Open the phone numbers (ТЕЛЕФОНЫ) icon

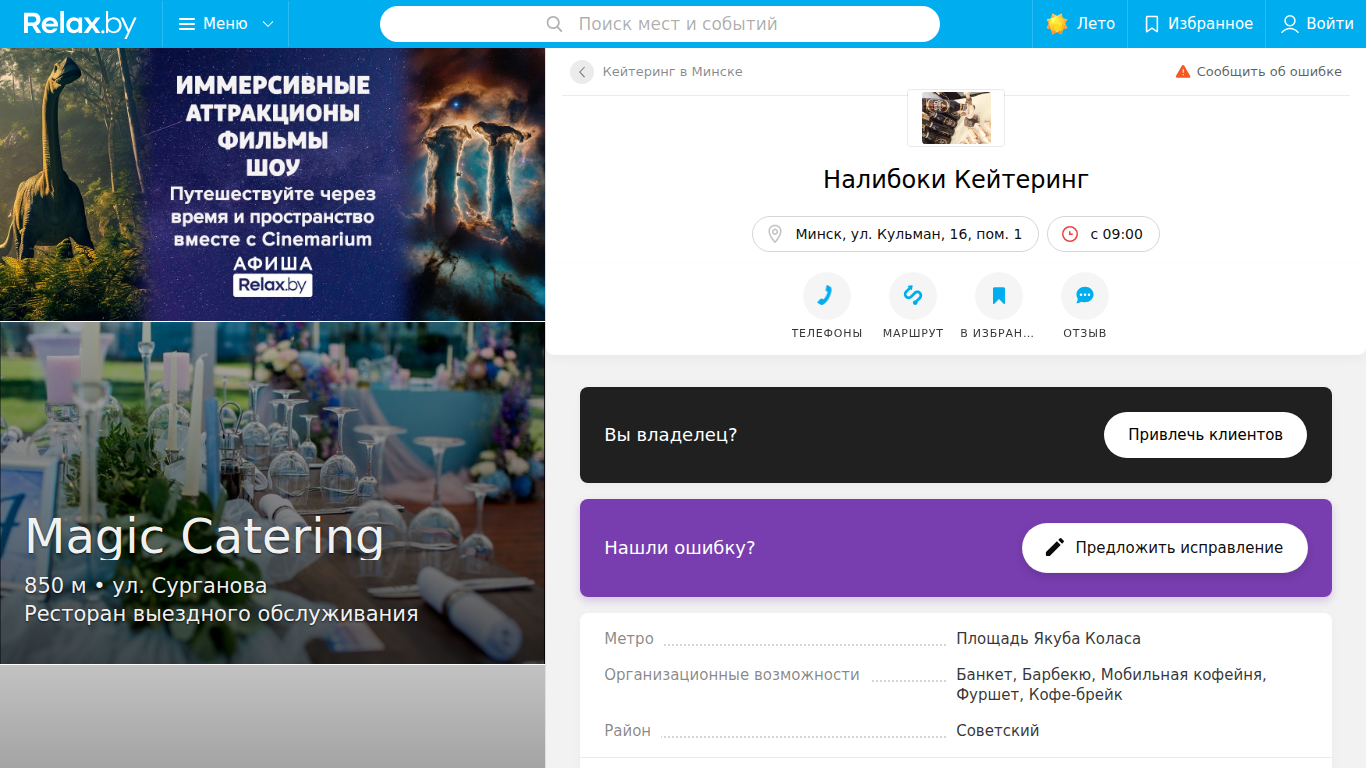point(826,296)
